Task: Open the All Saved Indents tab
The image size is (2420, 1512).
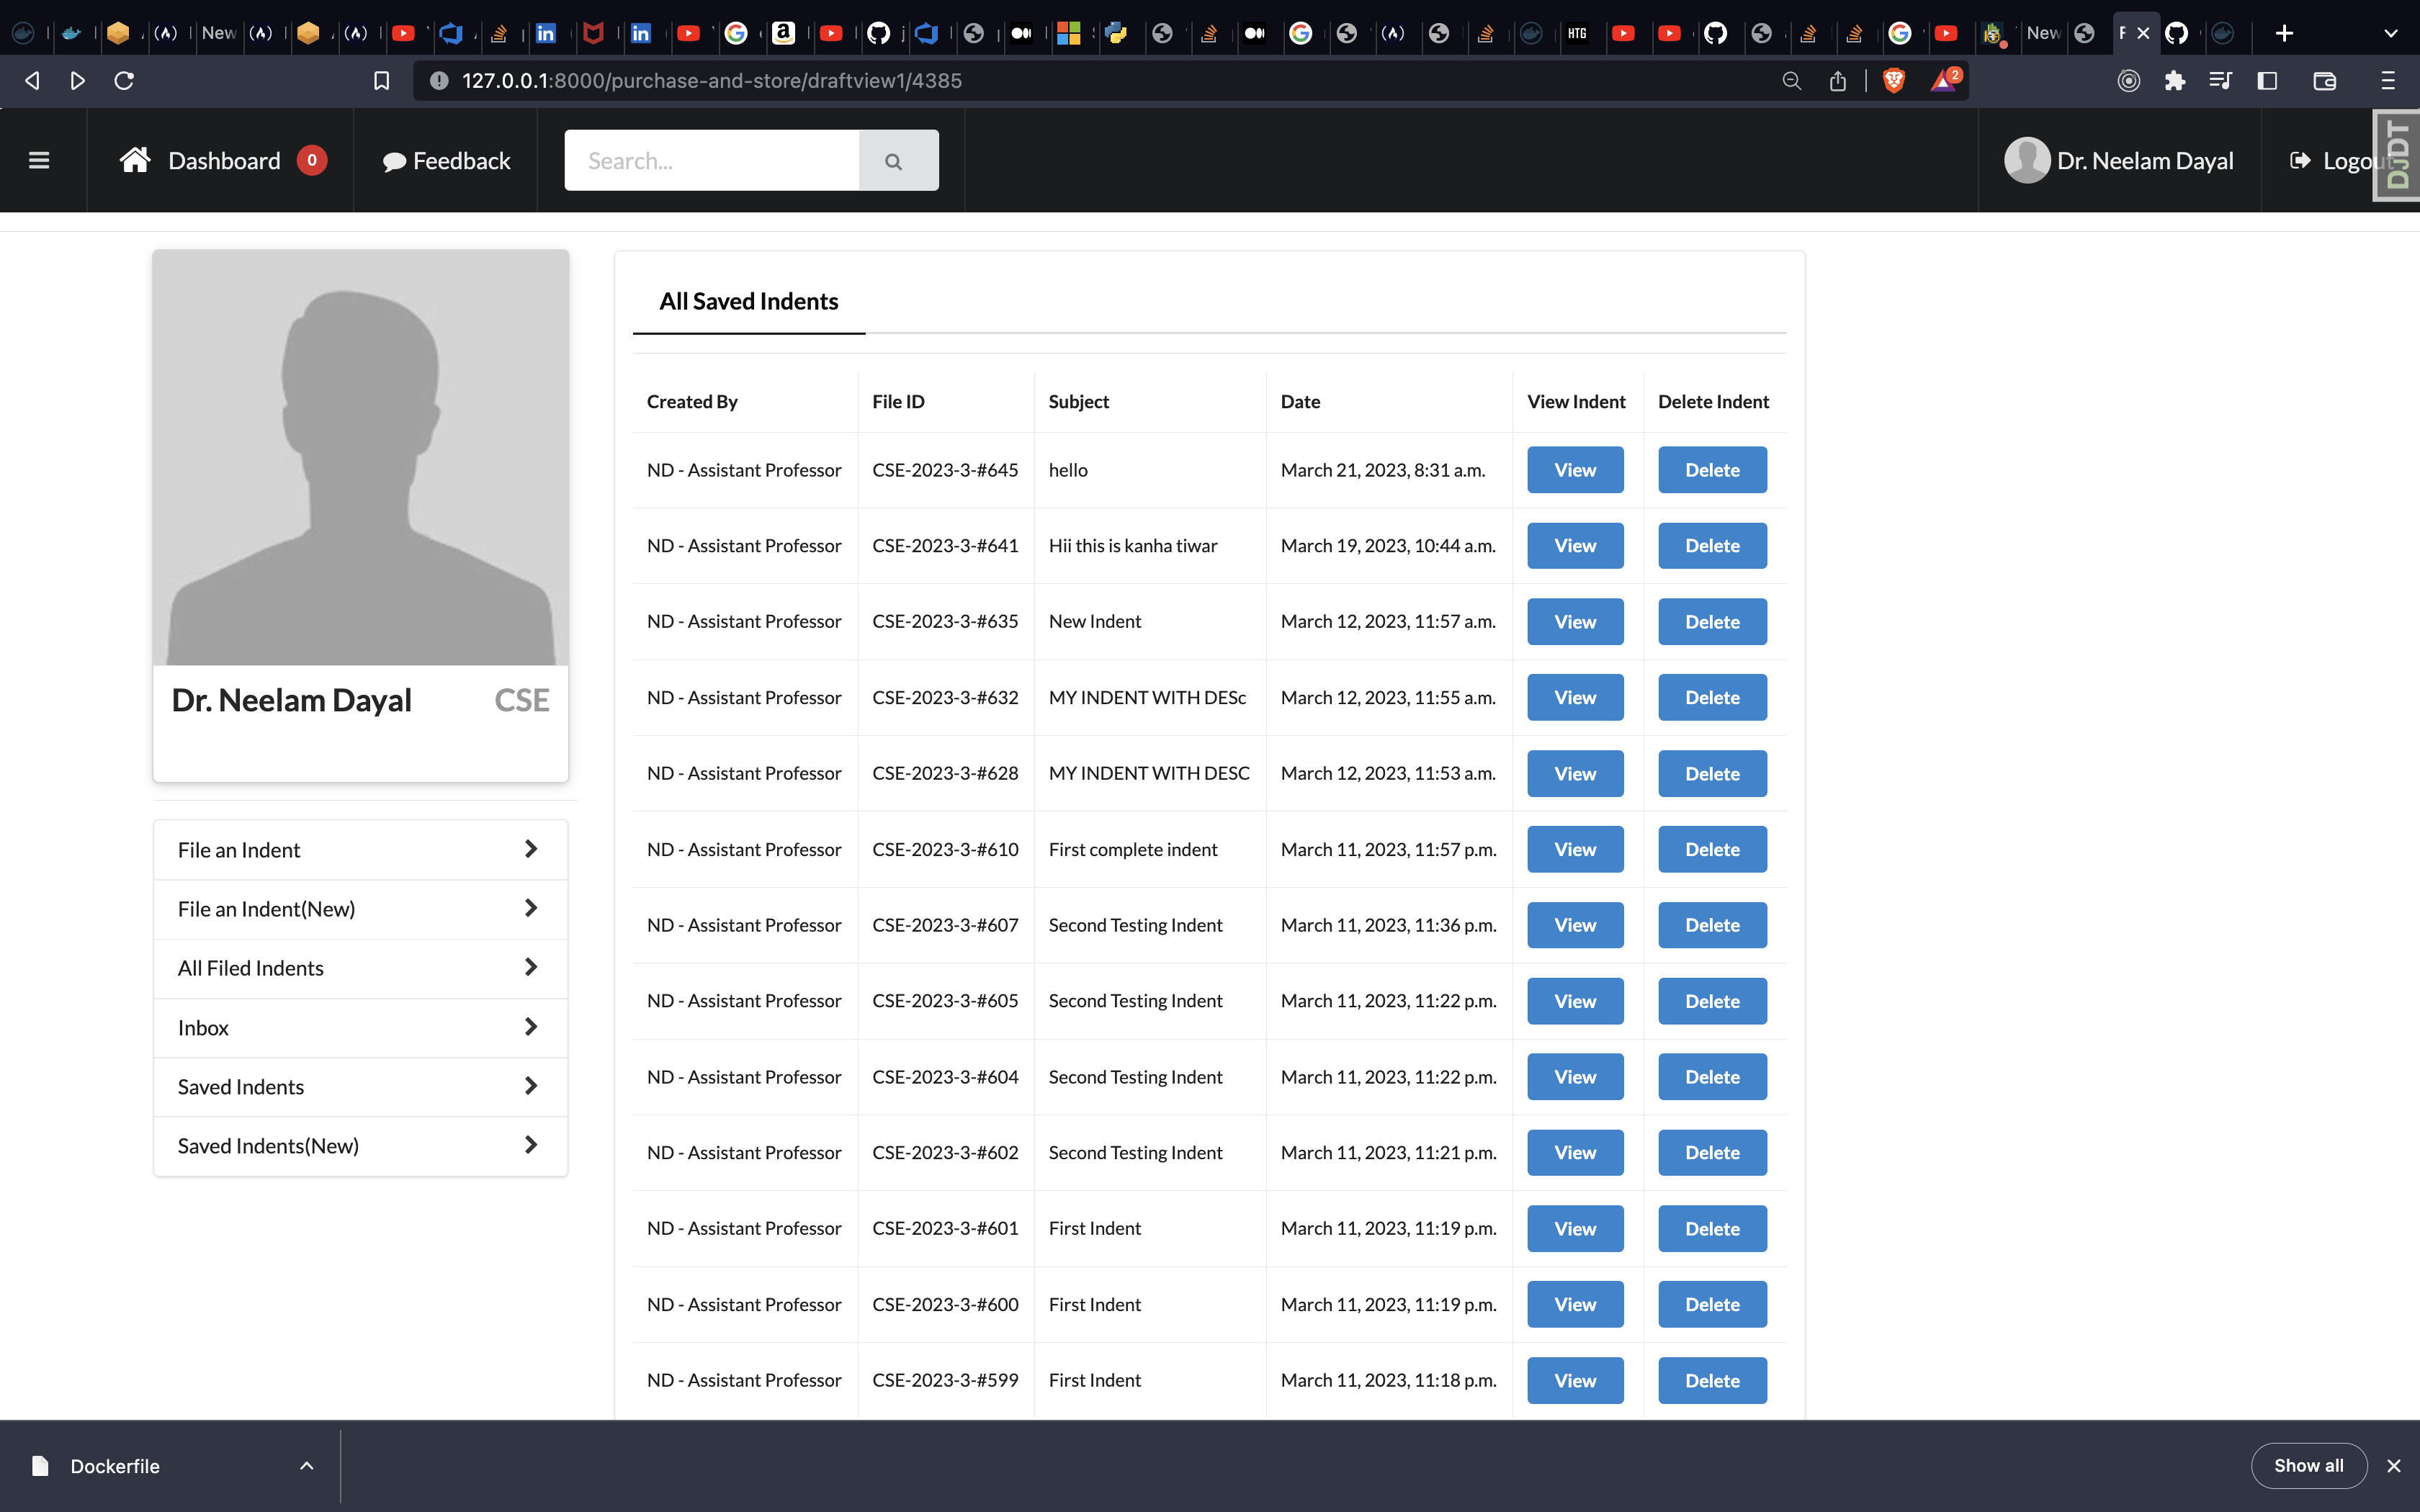Action: pyautogui.click(x=748, y=301)
